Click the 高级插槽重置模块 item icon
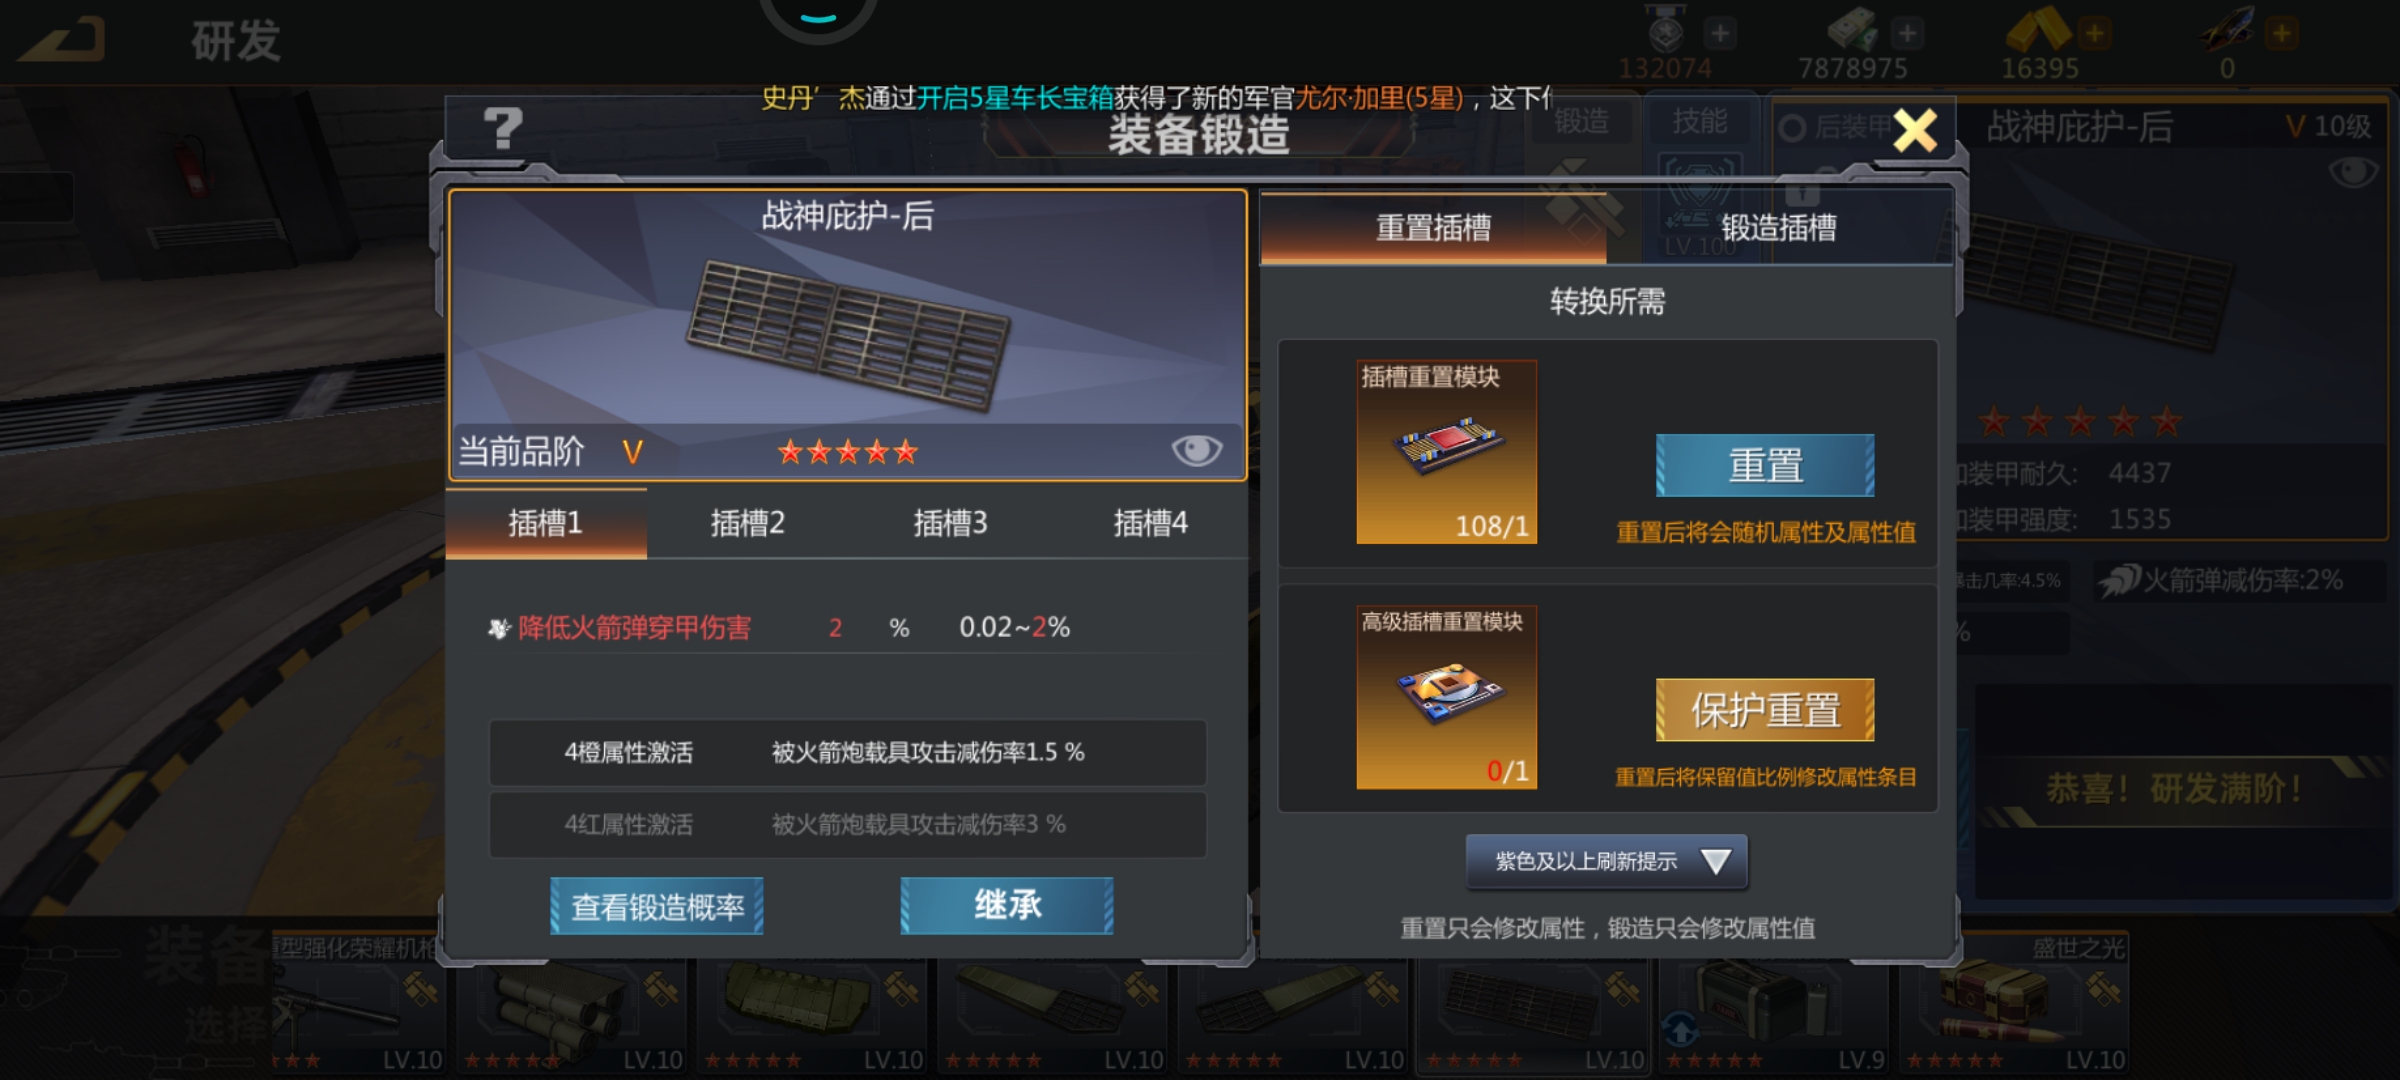The height and width of the screenshot is (1080, 2400). (1446, 697)
